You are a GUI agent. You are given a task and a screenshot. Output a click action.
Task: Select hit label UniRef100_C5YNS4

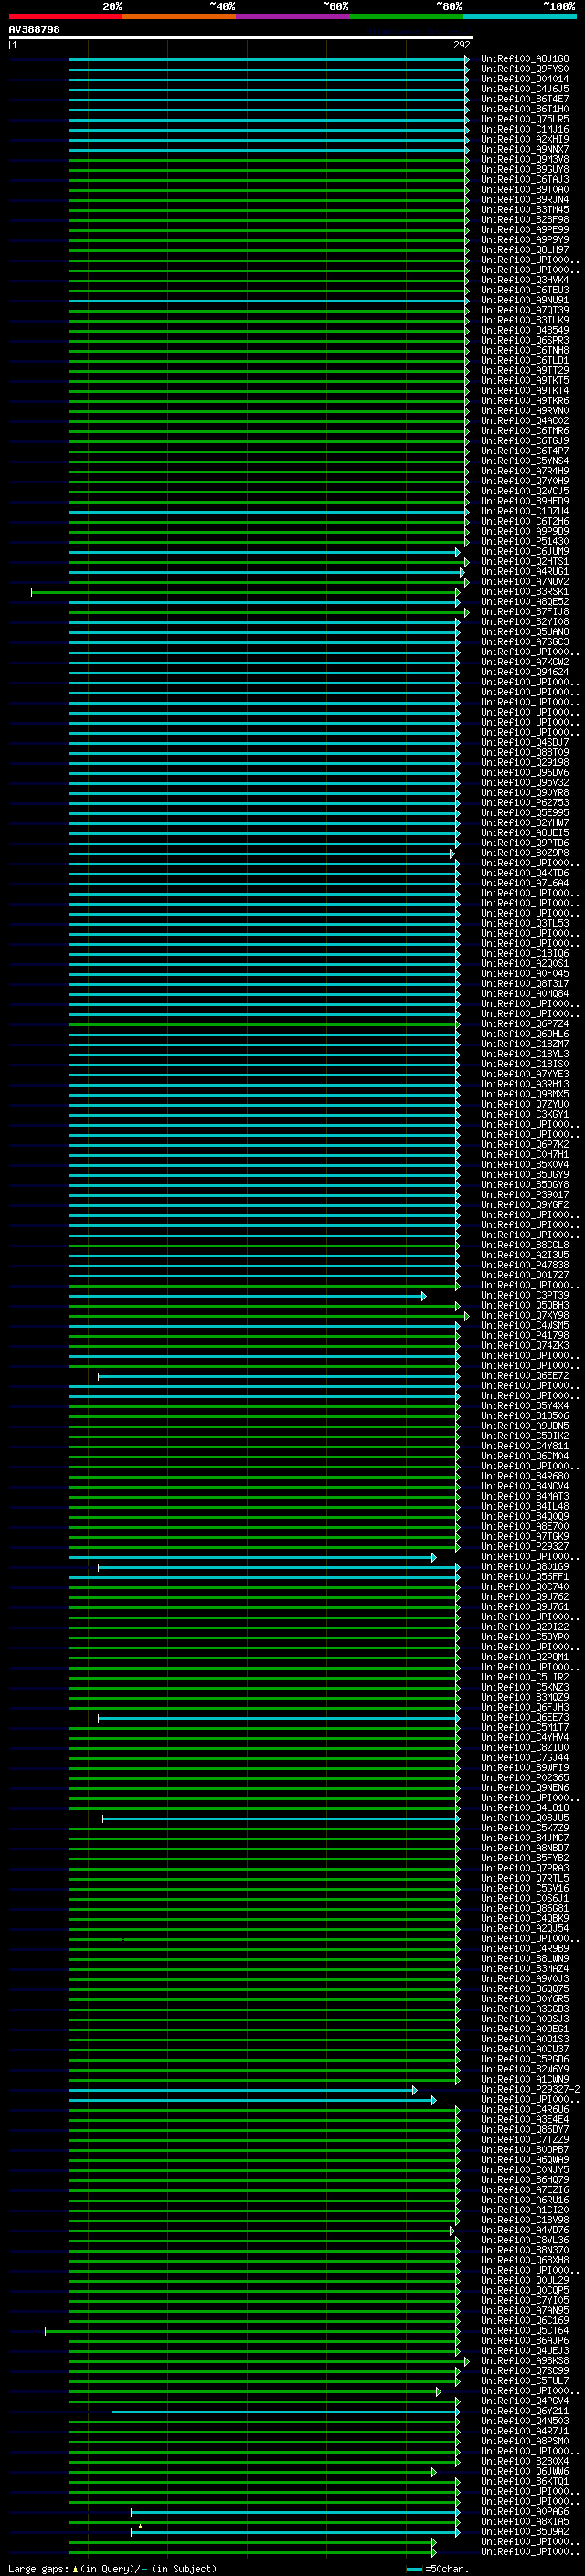point(525,461)
